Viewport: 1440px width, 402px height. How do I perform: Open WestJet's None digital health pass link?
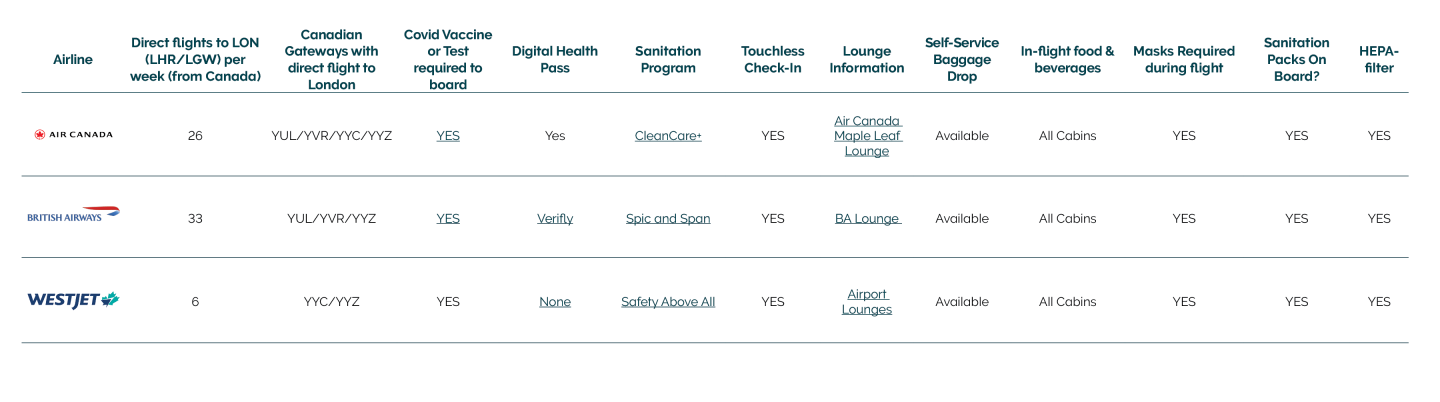click(x=555, y=302)
